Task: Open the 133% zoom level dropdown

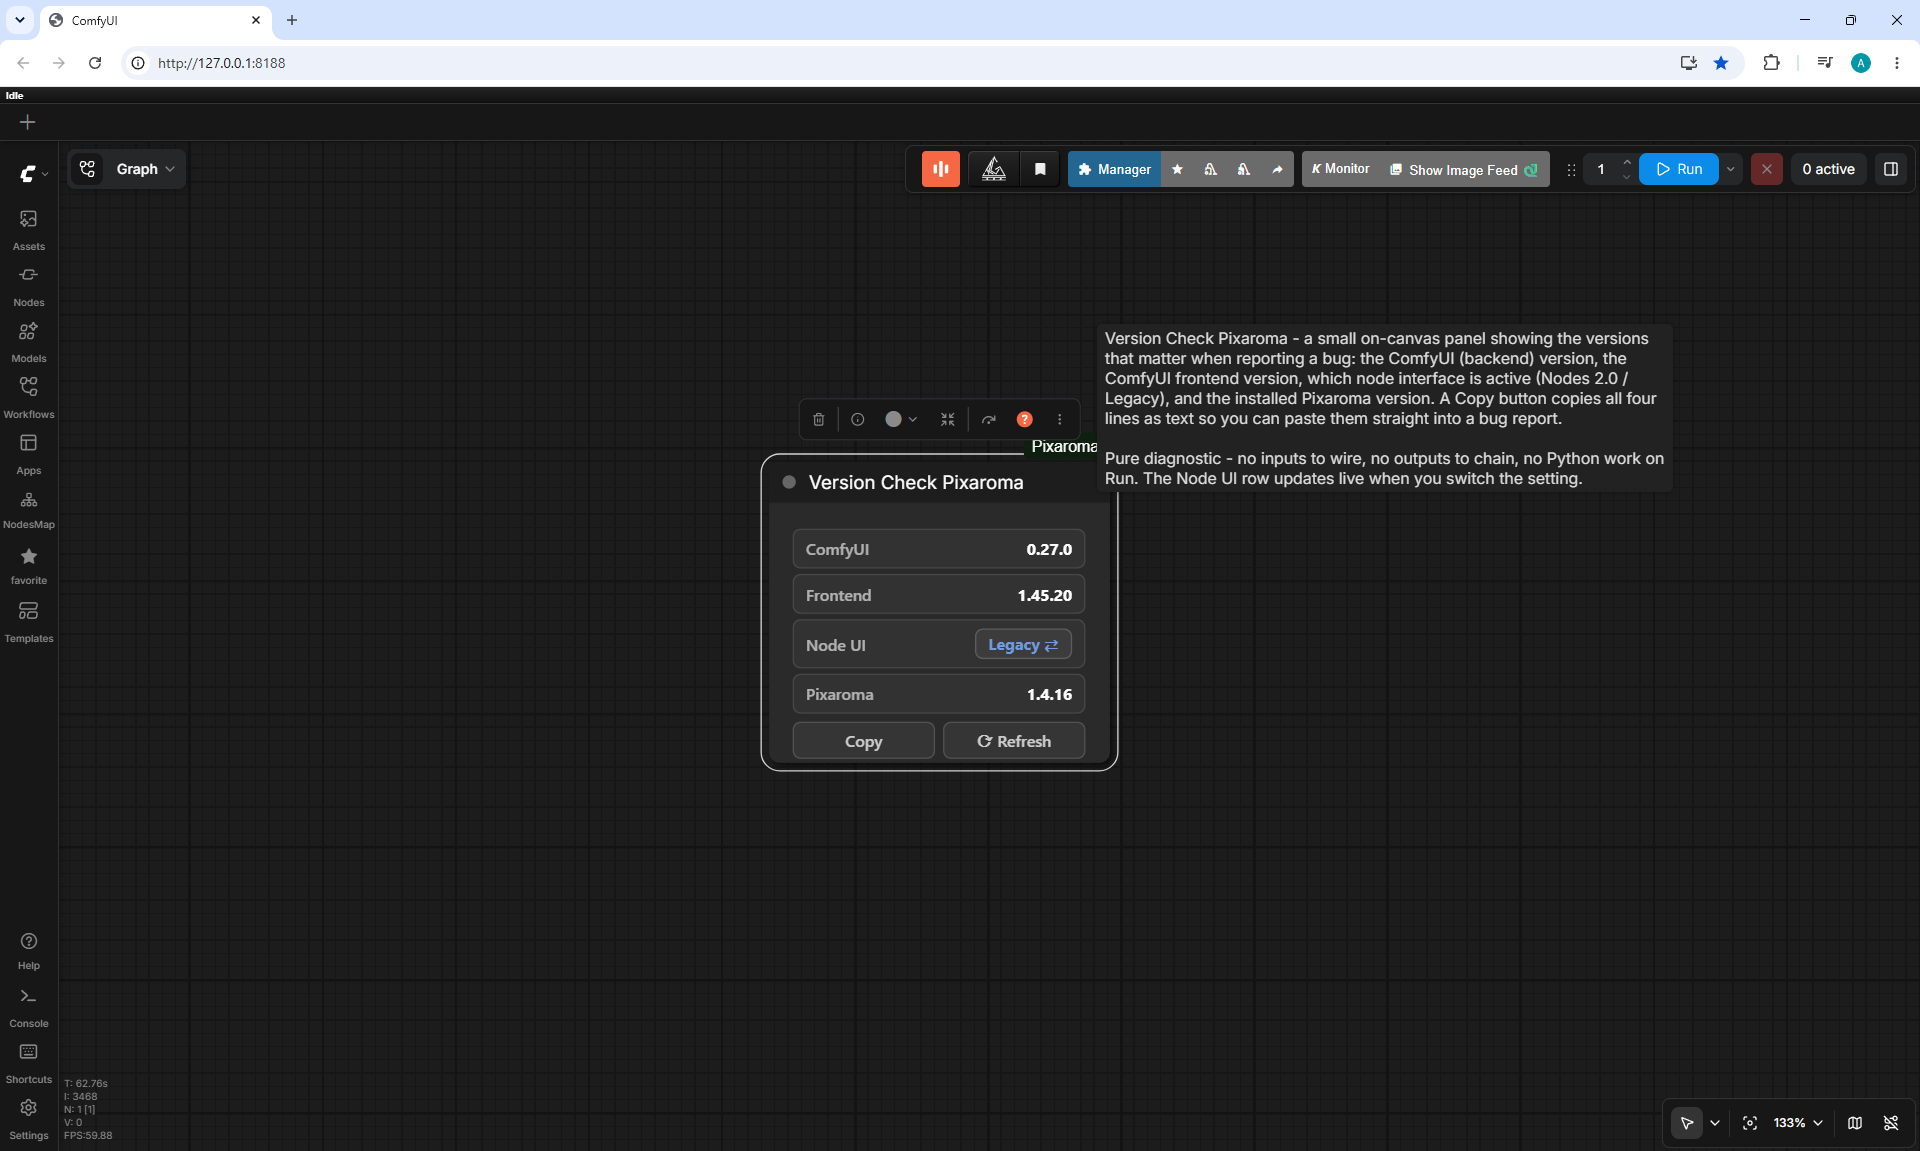Action: pyautogui.click(x=1798, y=1123)
